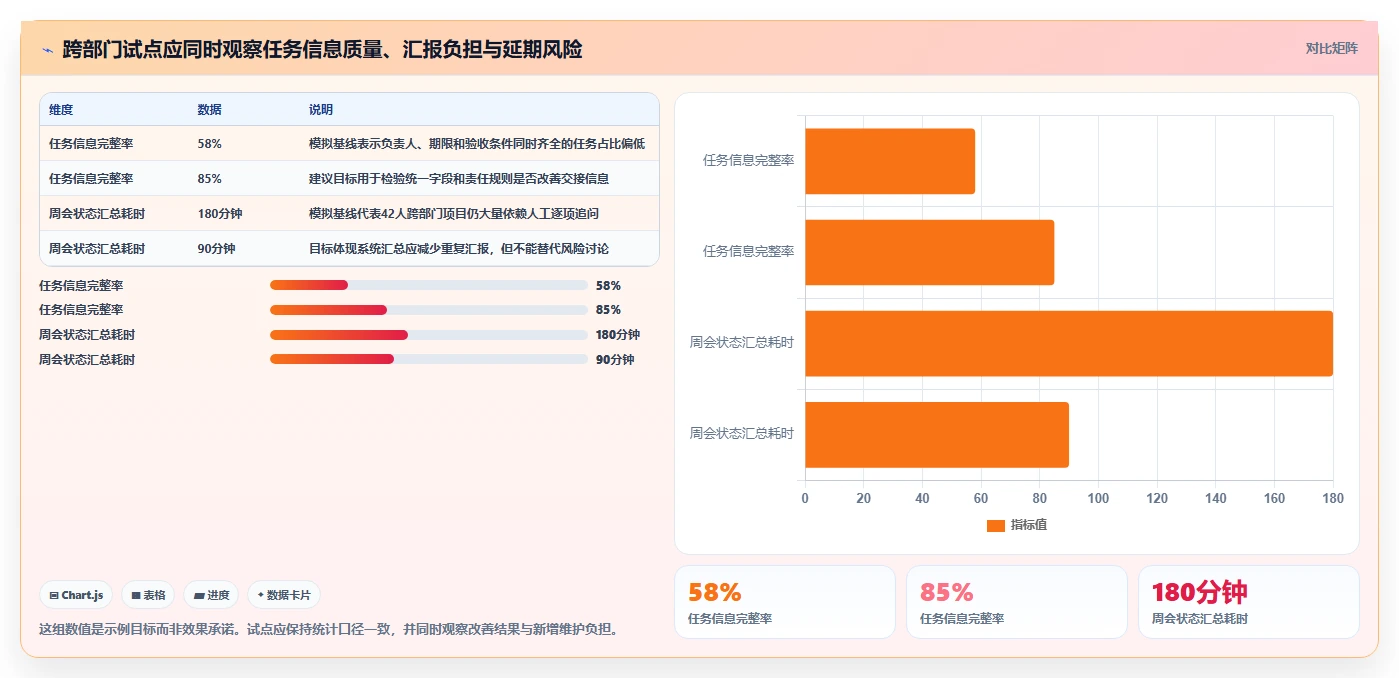The image size is (1399, 678).
Task: Click the 周会状态汇总耗时 row with 180分钟 in table
Action: pyautogui.click(x=349, y=214)
